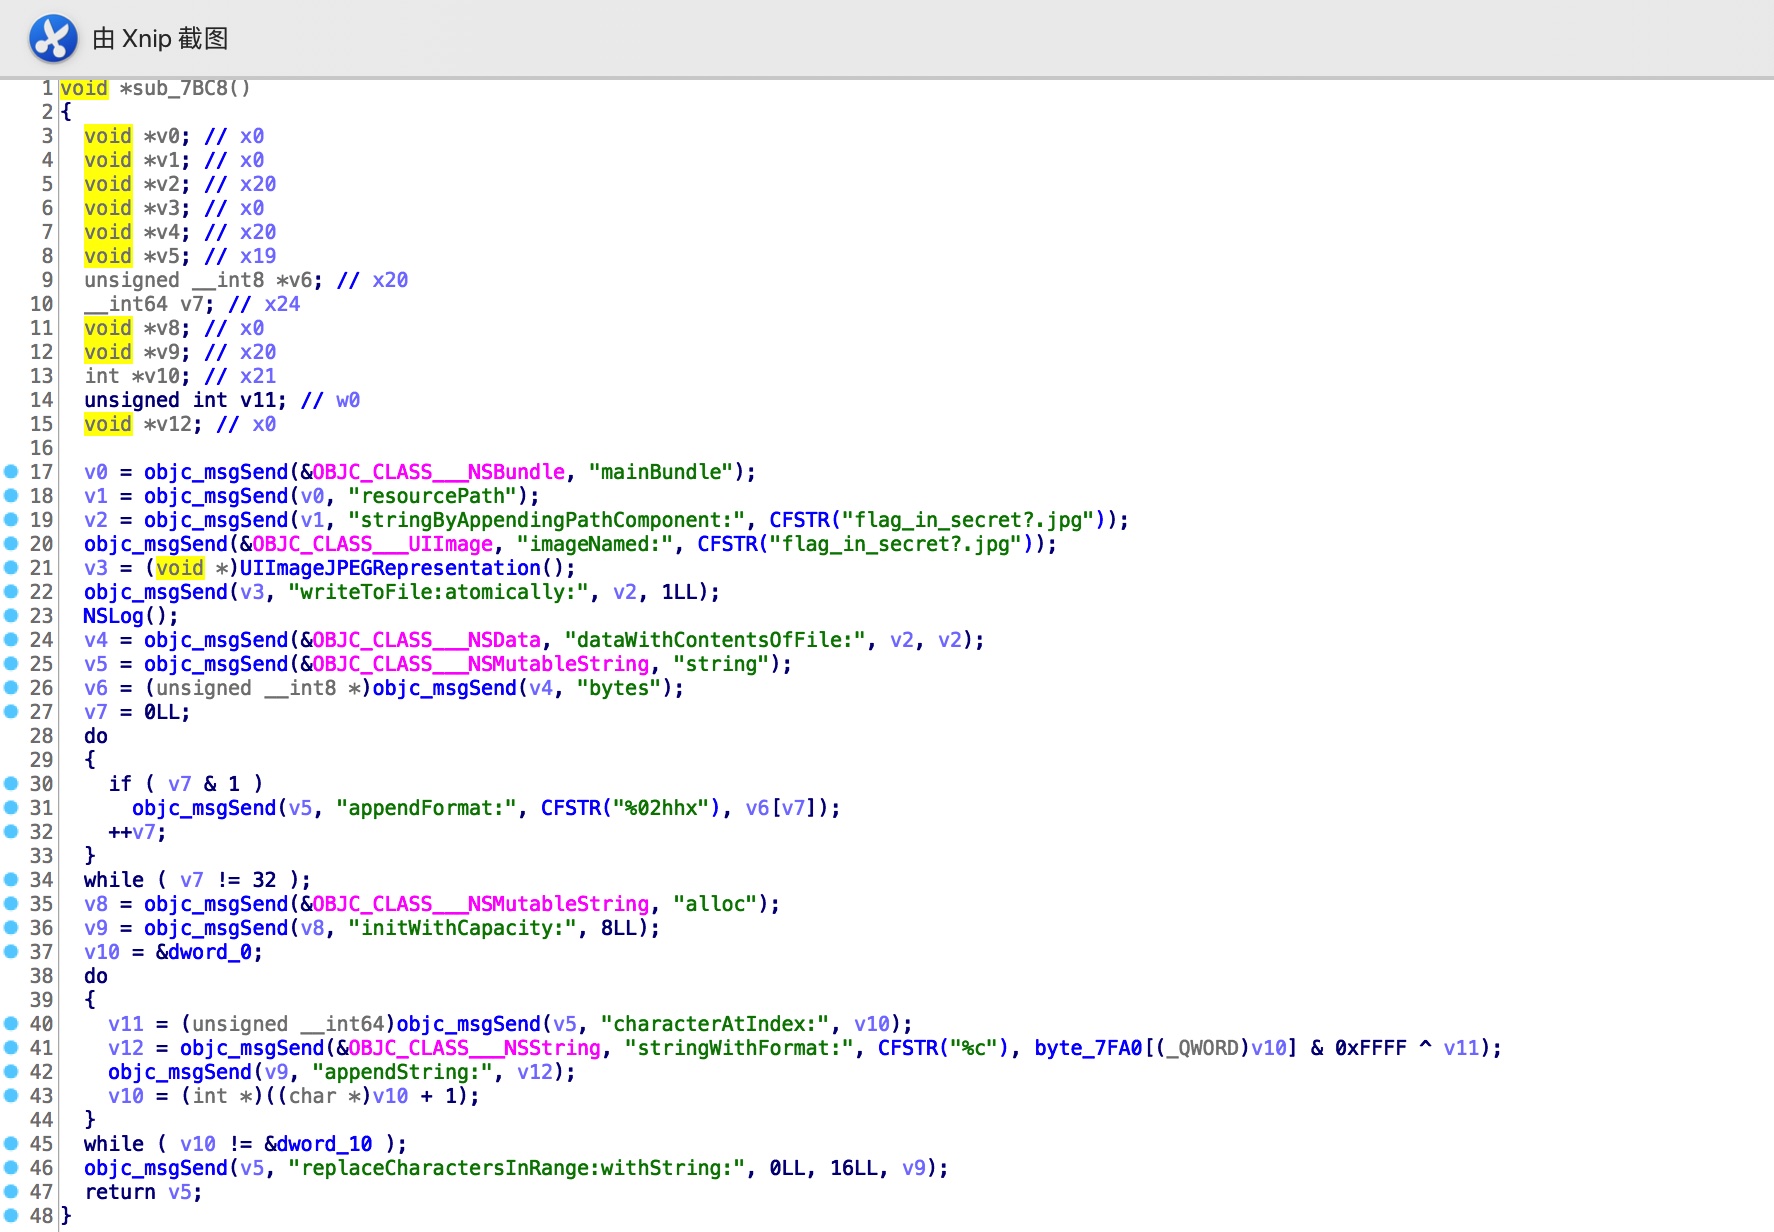1774x1232 pixels.
Task: Click the OBJC_CLASS___NSBundle symbol
Action: click(439, 472)
